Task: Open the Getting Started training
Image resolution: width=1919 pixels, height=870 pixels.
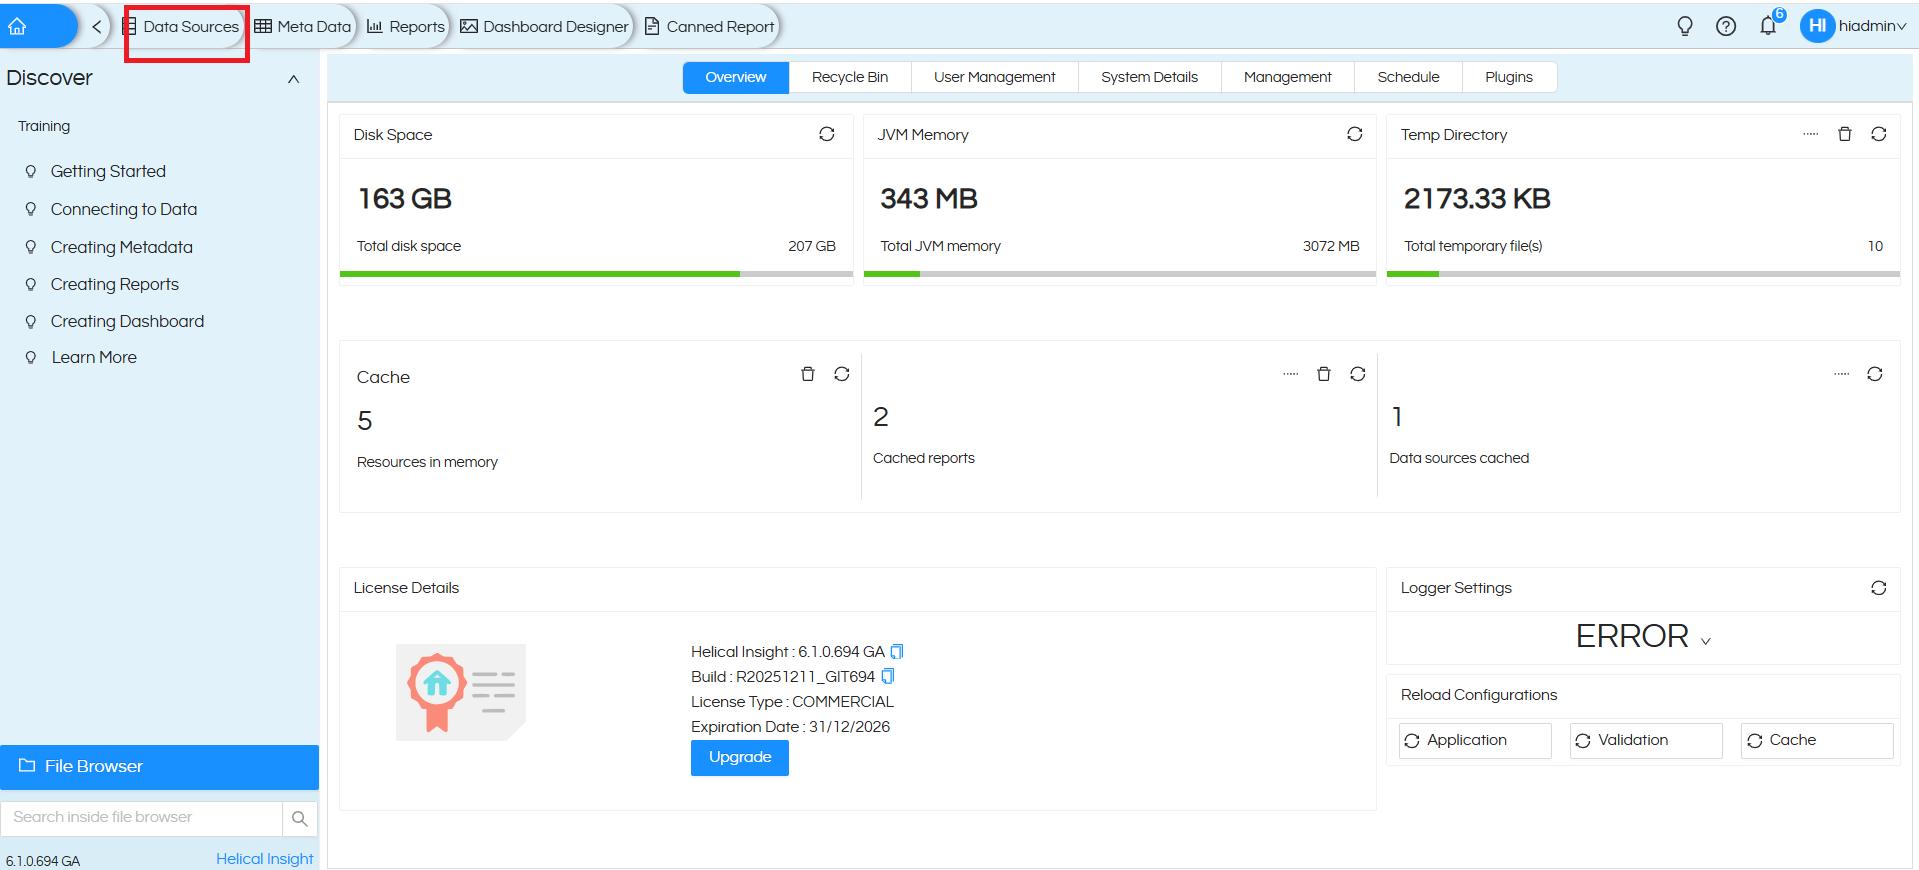Action: pos(108,171)
